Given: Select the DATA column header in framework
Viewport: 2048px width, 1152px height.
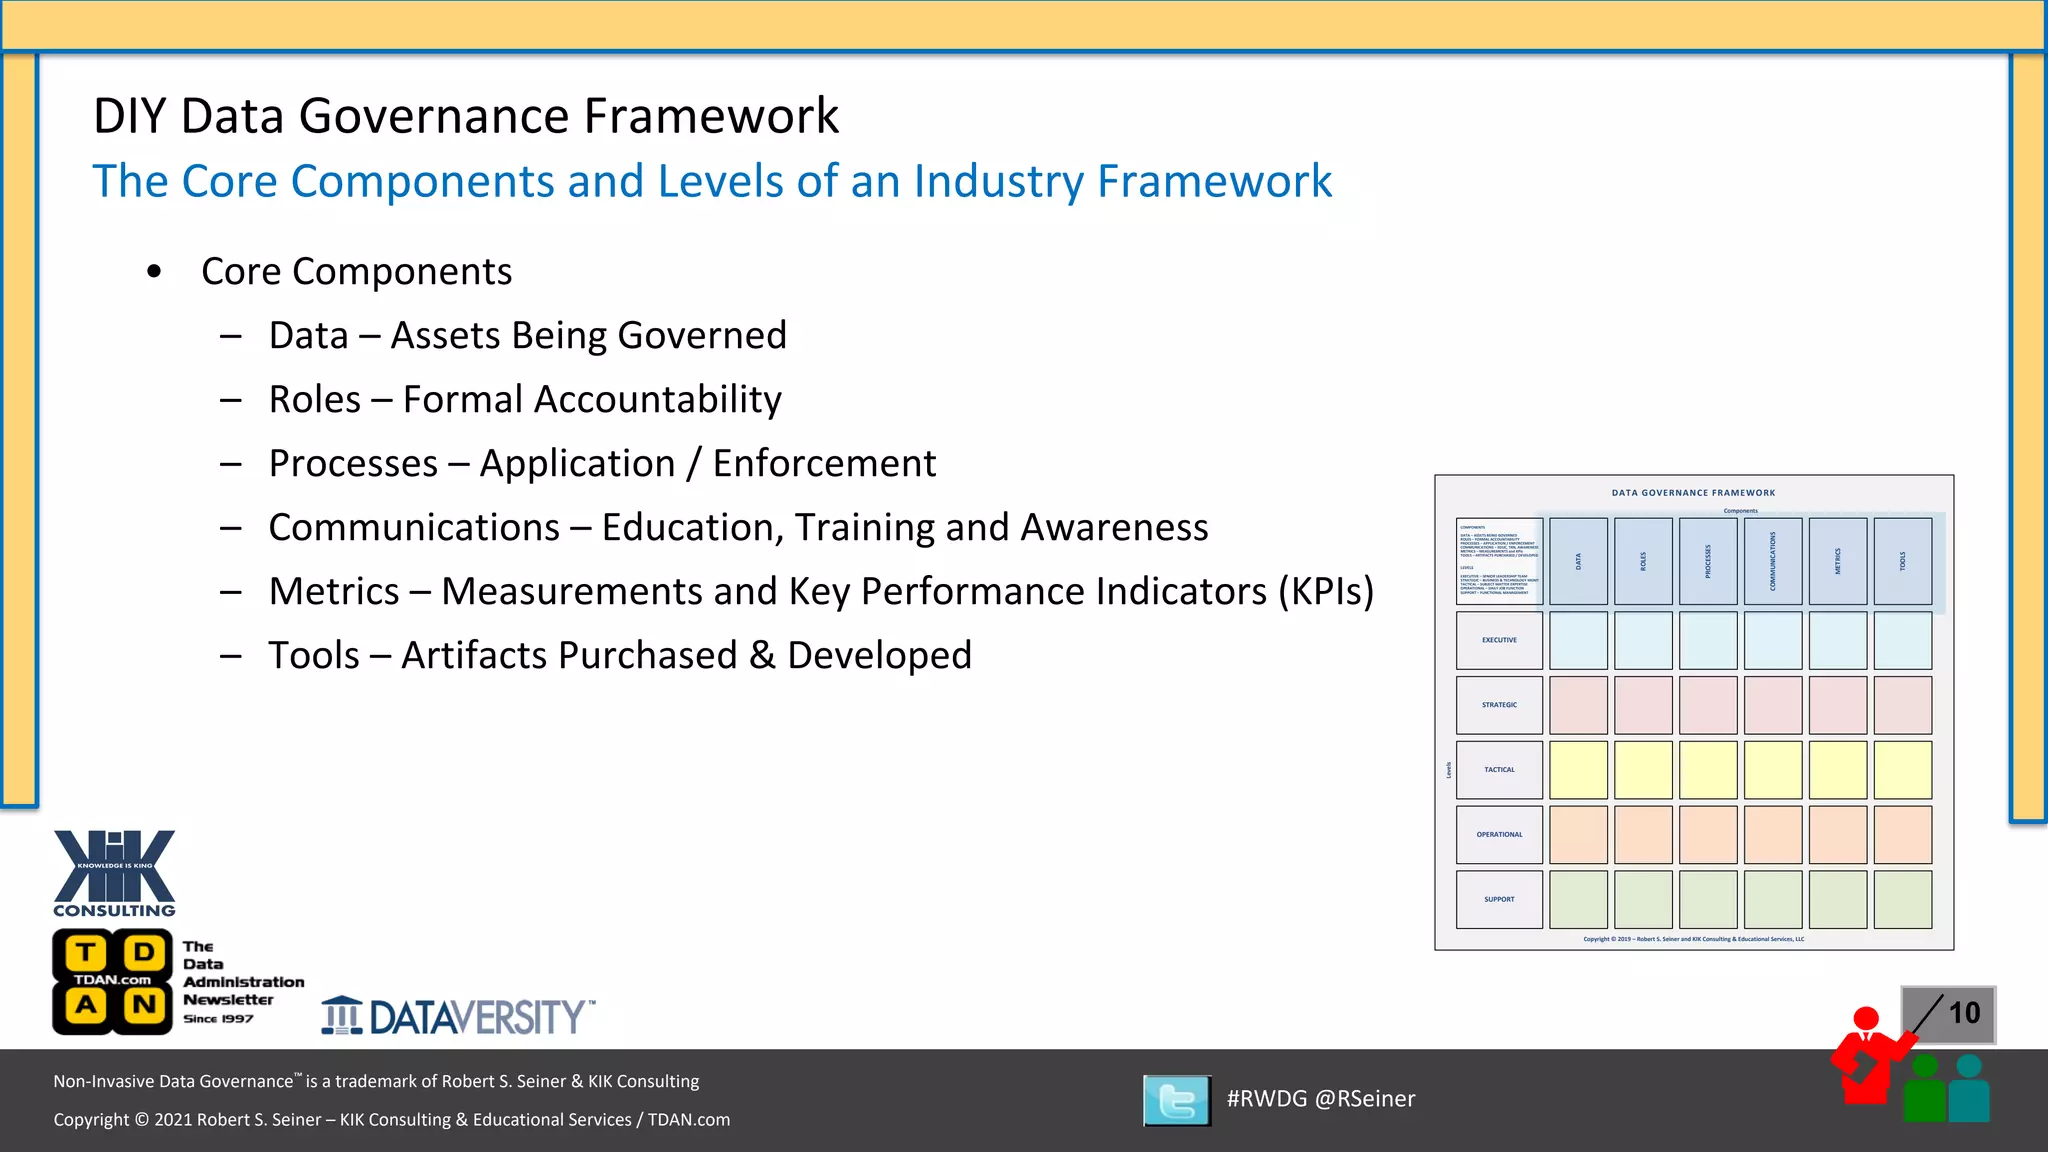Looking at the screenshot, I should click(x=1578, y=561).
